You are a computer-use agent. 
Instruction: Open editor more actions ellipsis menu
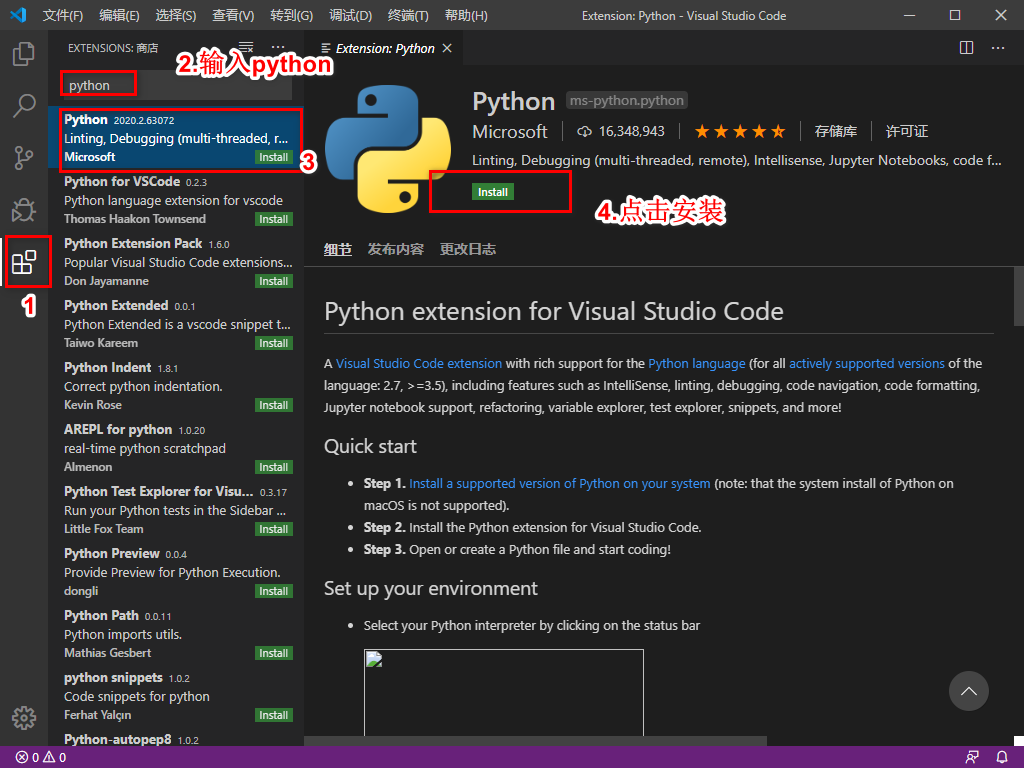tap(997, 48)
